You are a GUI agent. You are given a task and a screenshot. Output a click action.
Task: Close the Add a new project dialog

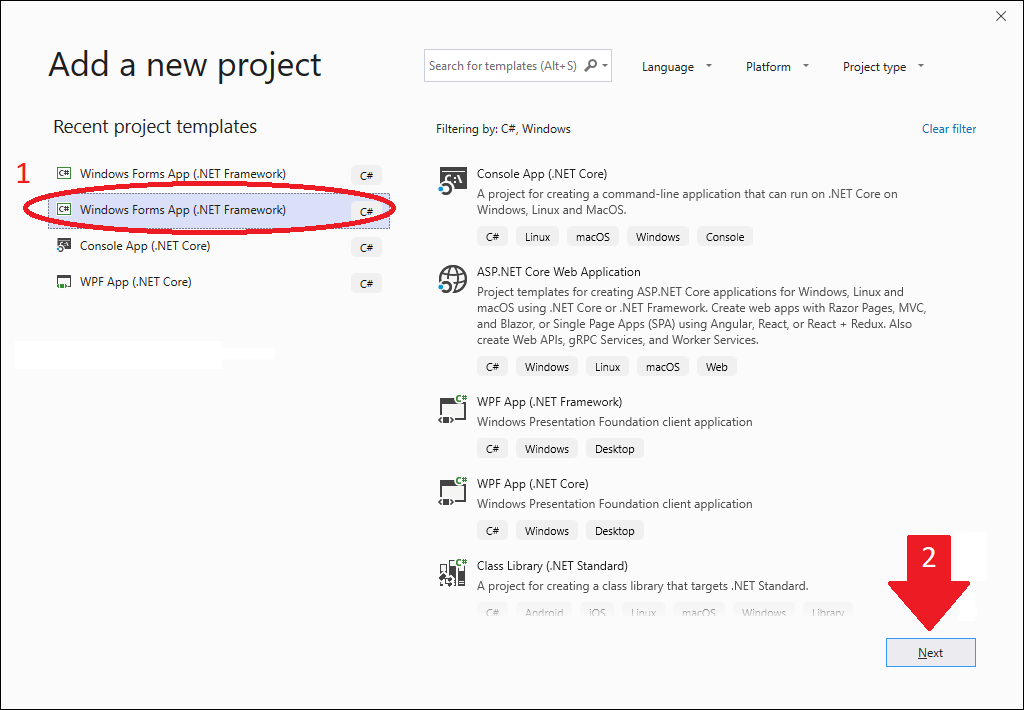click(x=1000, y=16)
